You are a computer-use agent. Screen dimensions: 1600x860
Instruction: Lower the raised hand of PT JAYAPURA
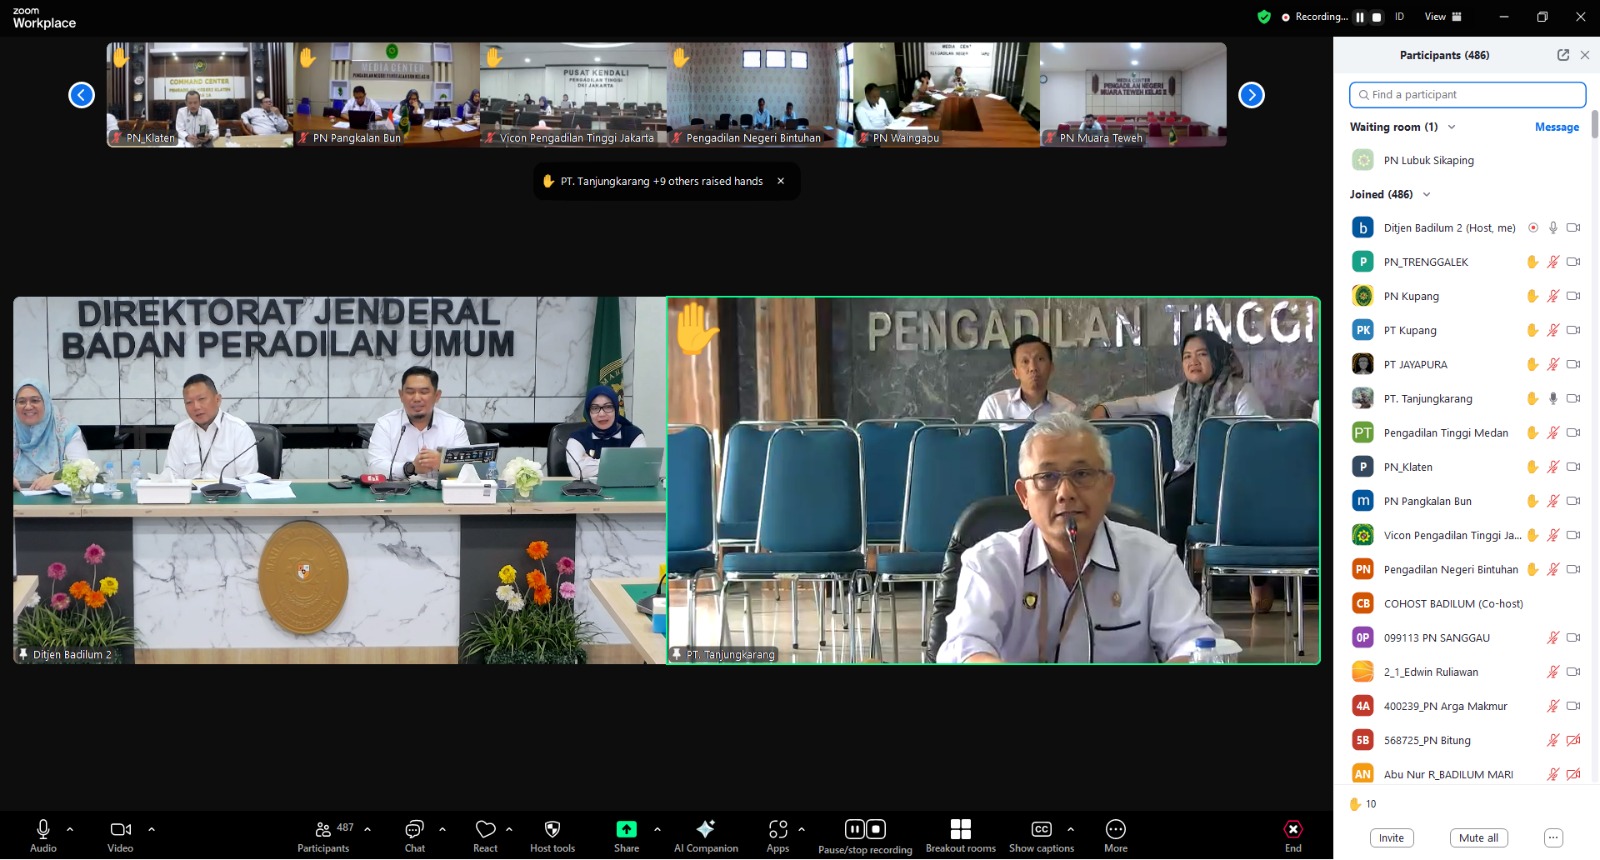[1532, 364]
